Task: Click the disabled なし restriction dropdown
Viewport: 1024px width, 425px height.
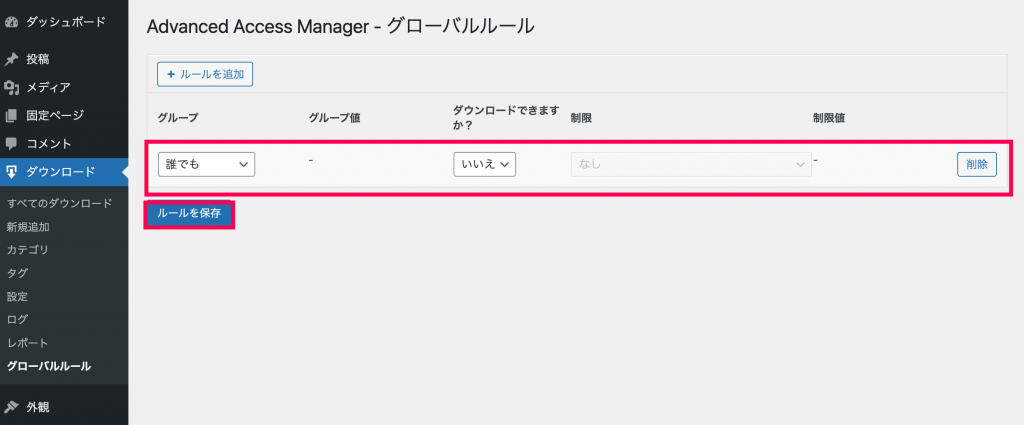Action: tap(692, 165)
